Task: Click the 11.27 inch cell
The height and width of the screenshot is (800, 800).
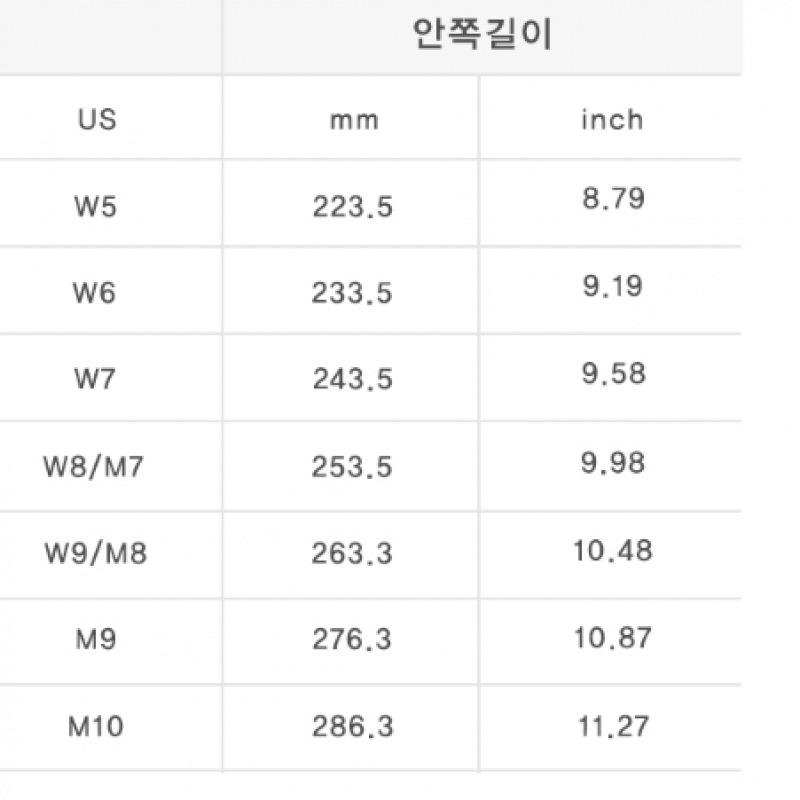Action: point(613,727)
